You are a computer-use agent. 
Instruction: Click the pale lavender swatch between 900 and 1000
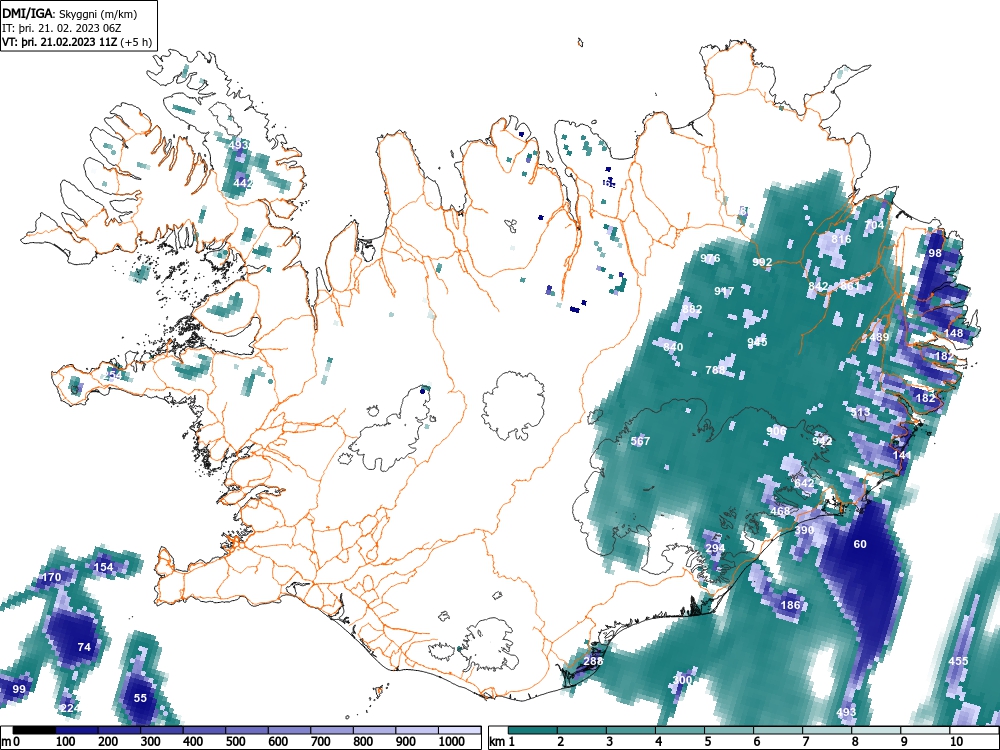point(416,730)
